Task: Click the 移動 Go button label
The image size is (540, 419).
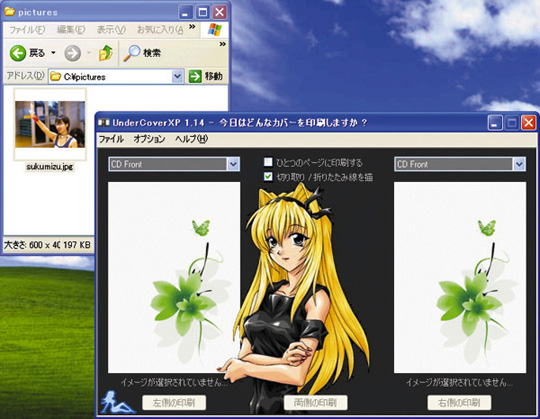Action: 214,76
